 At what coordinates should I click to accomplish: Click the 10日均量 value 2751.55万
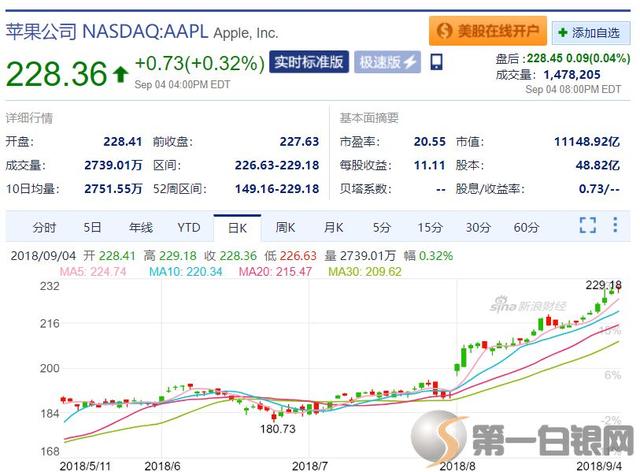[x=113, y=189]
